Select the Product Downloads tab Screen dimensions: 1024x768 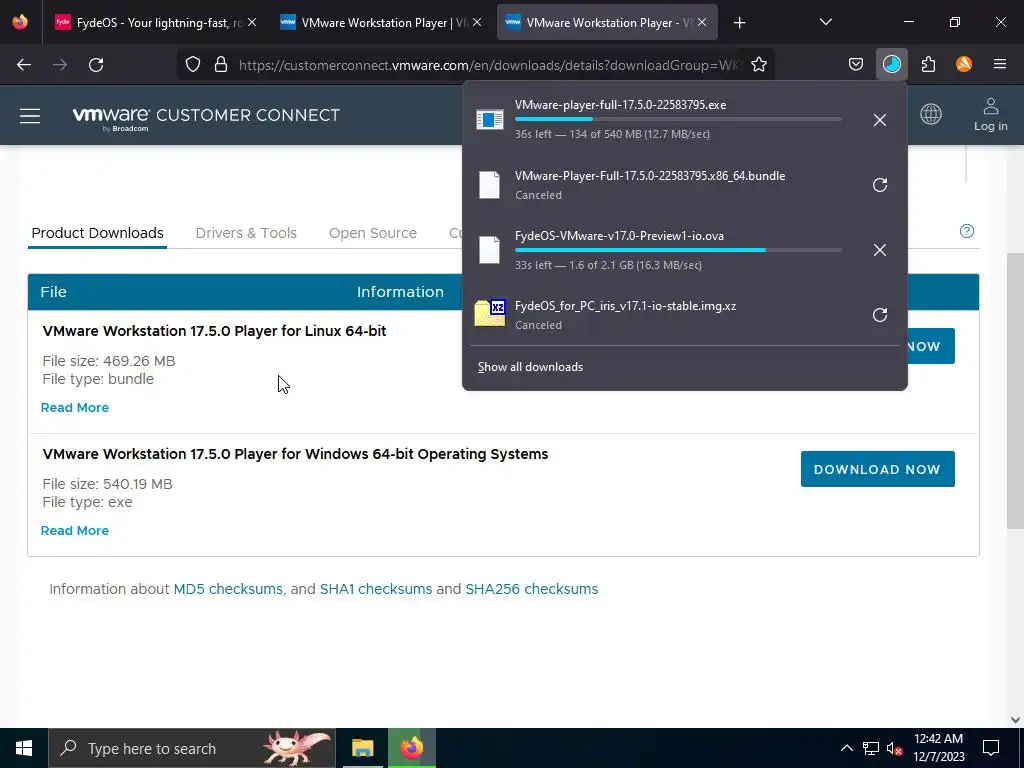pyautogui.click(x=97, y=233)
